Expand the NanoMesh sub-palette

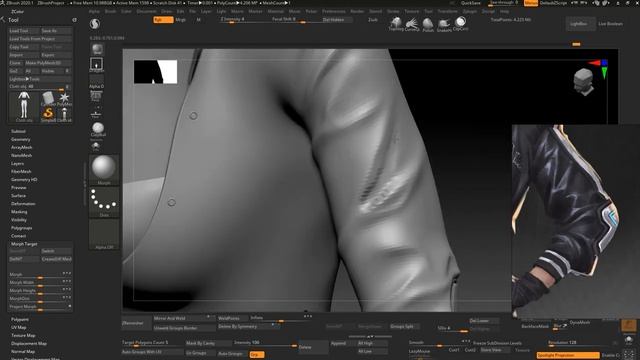[22, 156]
